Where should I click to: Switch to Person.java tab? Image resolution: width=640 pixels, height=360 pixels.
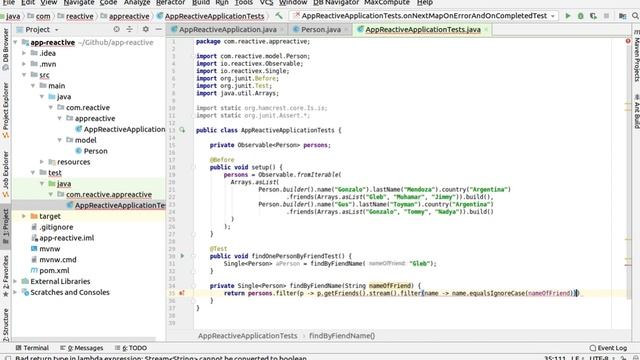pyautogui.click(x=321, y=29)
